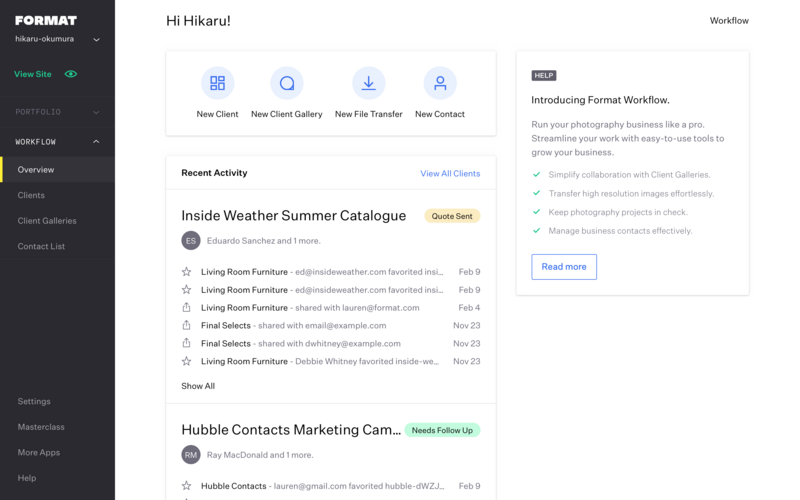The image size is (800, 500).
Task: Click 'Manage business contacts effectively.' item
Action: click(620, 231)
